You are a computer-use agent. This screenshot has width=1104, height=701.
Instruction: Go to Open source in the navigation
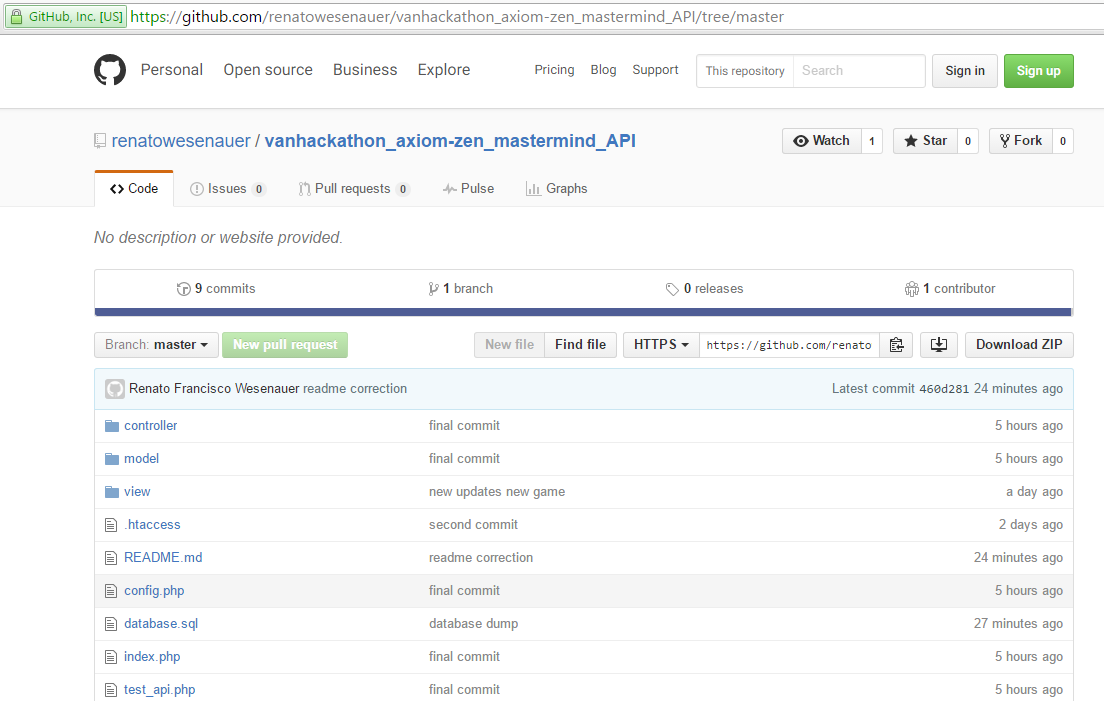tap(268, 70)
